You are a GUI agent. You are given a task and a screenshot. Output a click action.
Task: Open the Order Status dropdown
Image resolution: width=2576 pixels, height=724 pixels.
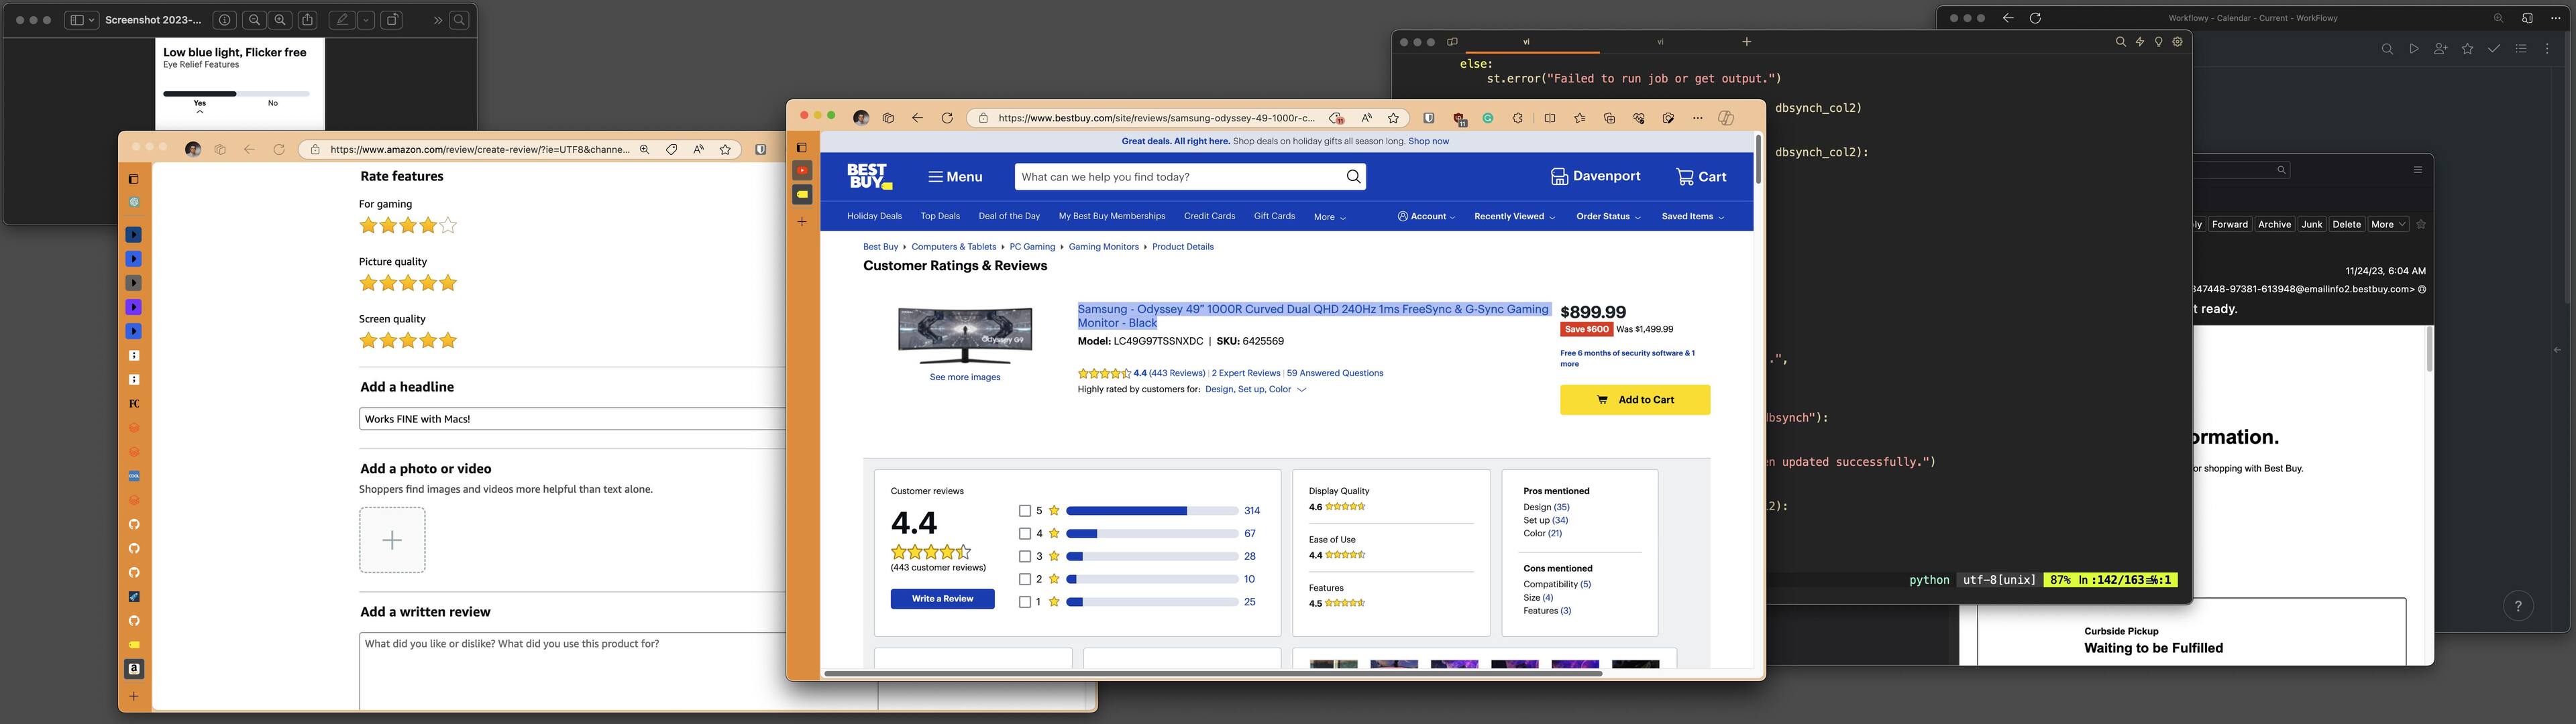(x=1608, y=217)
